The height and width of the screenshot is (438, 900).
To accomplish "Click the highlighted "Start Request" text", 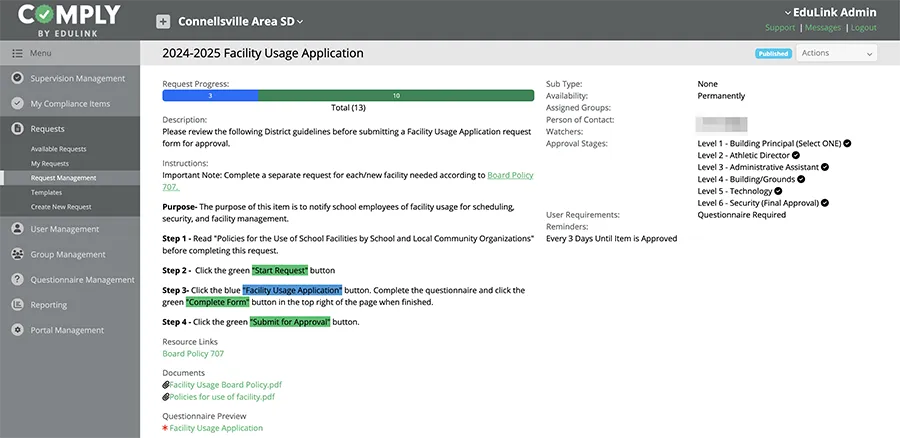I will (x=280, y=270).
